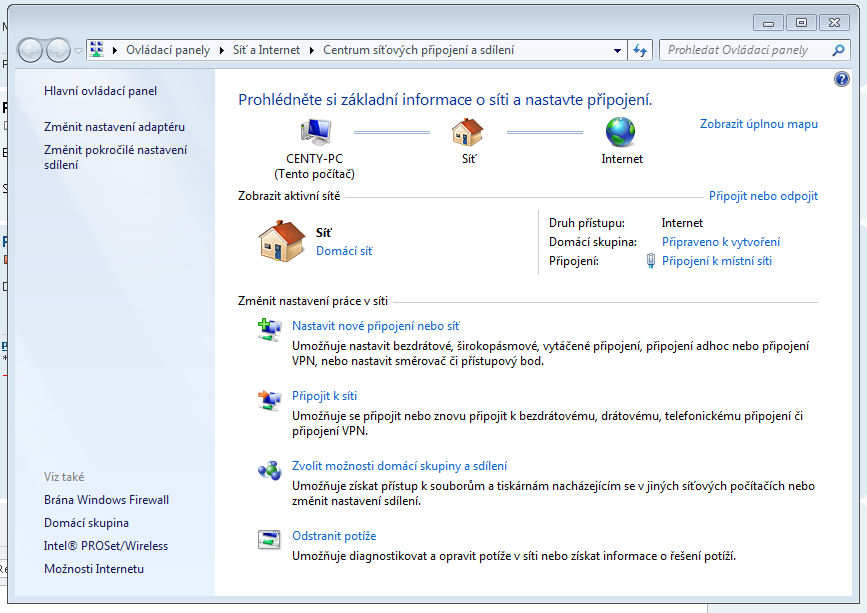Click the bold Síť network name
Image resolution: width=867 pixels, height=613 pixels.
tap(324, 233)
